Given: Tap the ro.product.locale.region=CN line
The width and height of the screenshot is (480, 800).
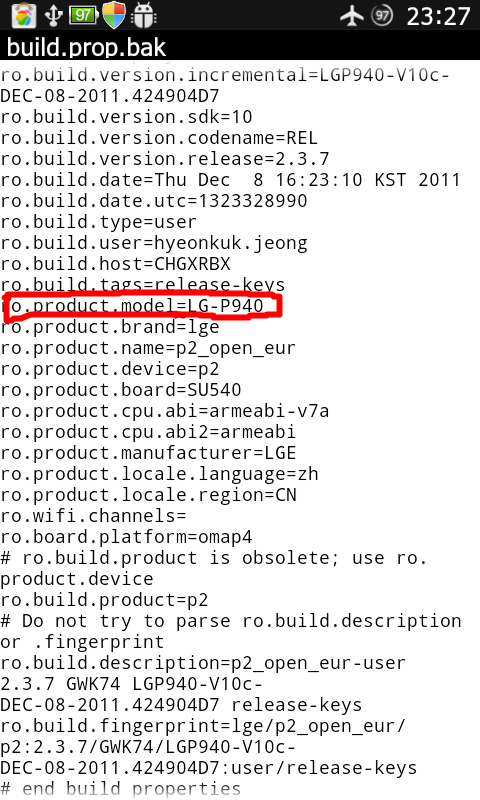Looking at the screenshot, I should coord(148,495).
